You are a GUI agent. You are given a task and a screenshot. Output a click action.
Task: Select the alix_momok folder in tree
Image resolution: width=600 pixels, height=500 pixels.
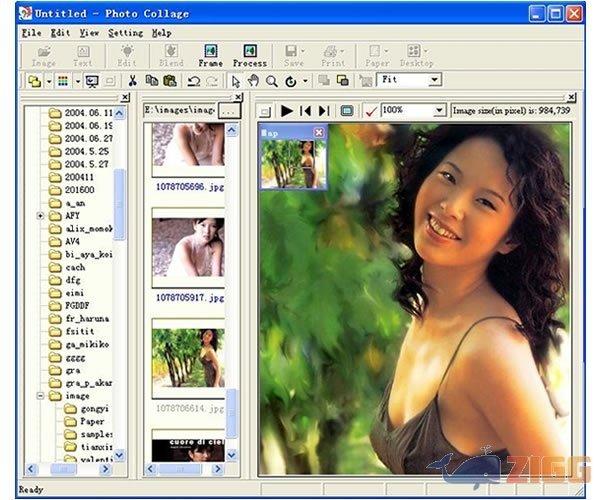click(x=87, y=229)
